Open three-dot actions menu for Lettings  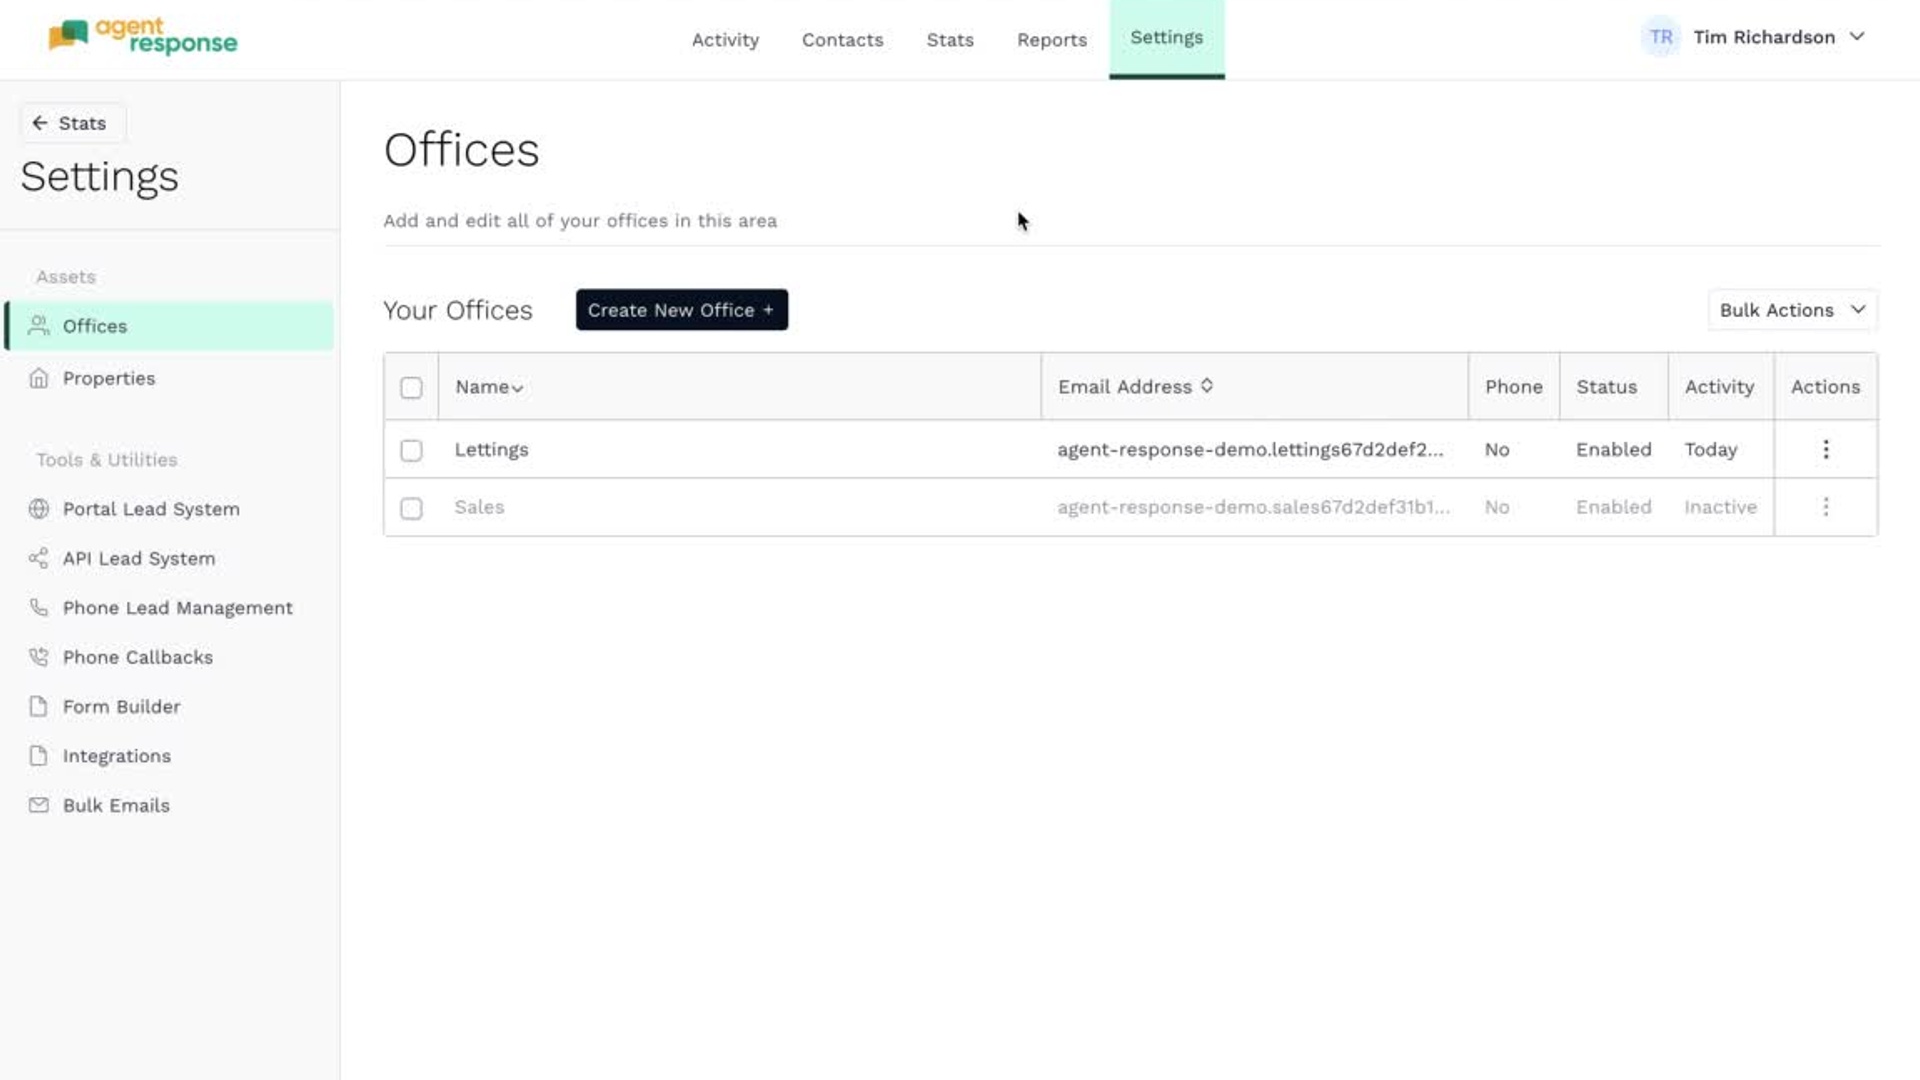1825,450
